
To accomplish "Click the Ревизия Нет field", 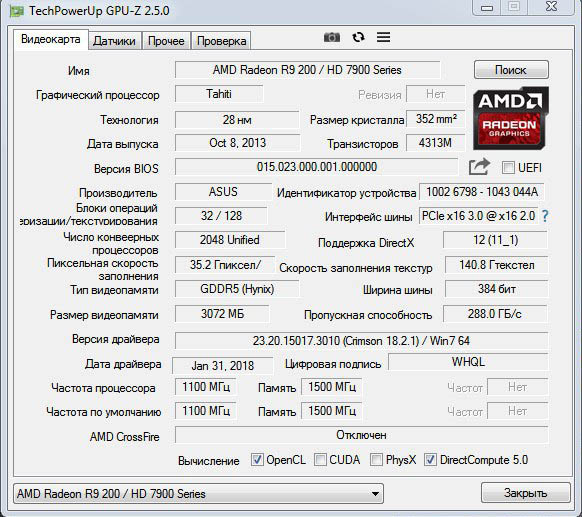I will (x=436, y=94).
